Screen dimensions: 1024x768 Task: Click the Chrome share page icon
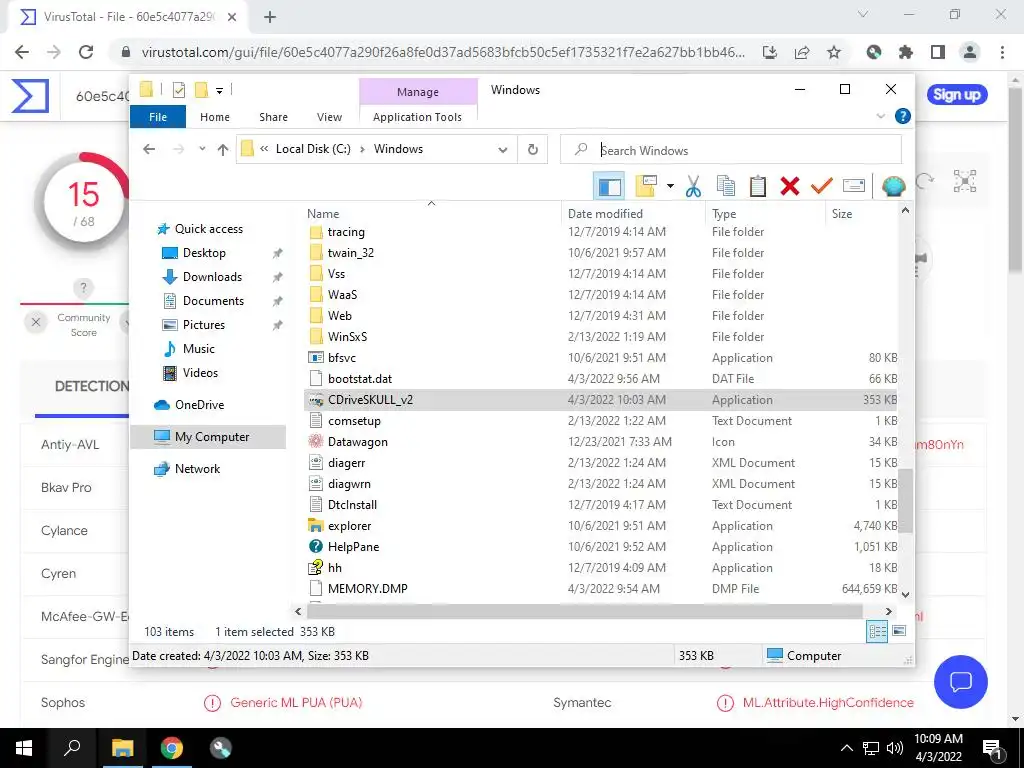tap(802, 52)
